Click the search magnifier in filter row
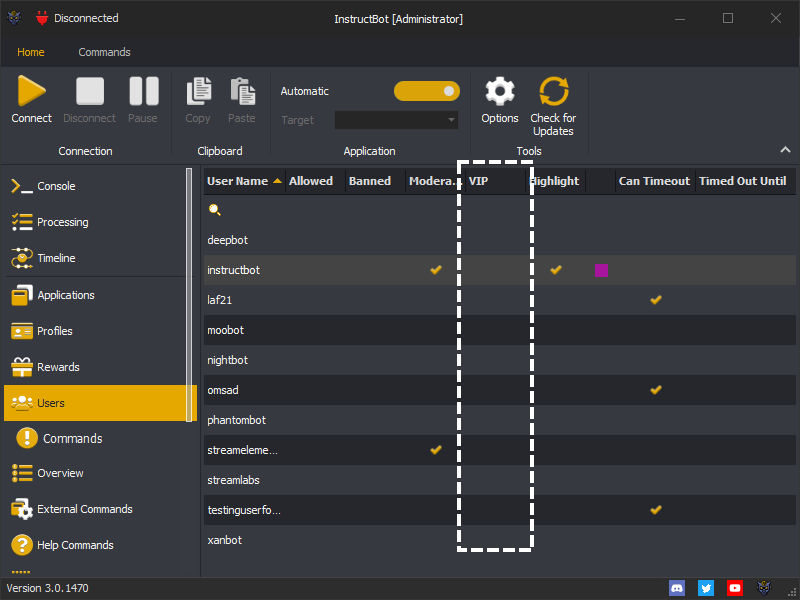Image resolution: width=800 pixels, height=600 pixels. (215, 210)
